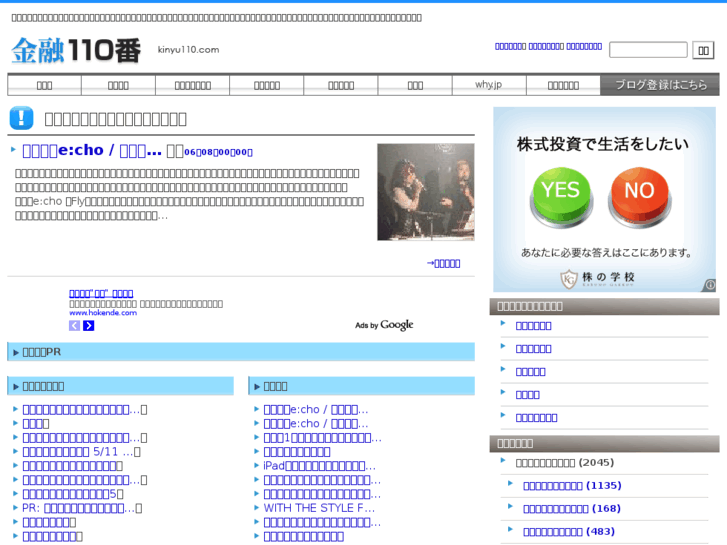Select the category link with count (168)
Image resolution: width=727 pixels, height=545 pixels.
(x=572, y=509)
